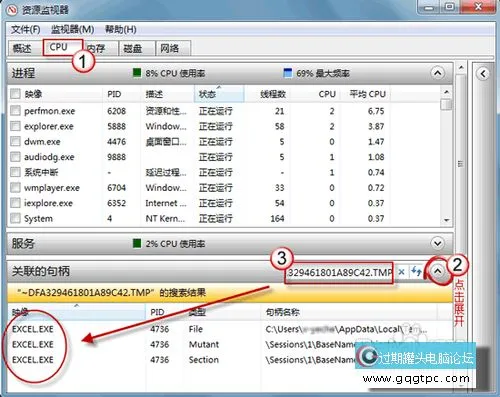
Task: Clear the handle search with X icon
Action: pos(402,272)
